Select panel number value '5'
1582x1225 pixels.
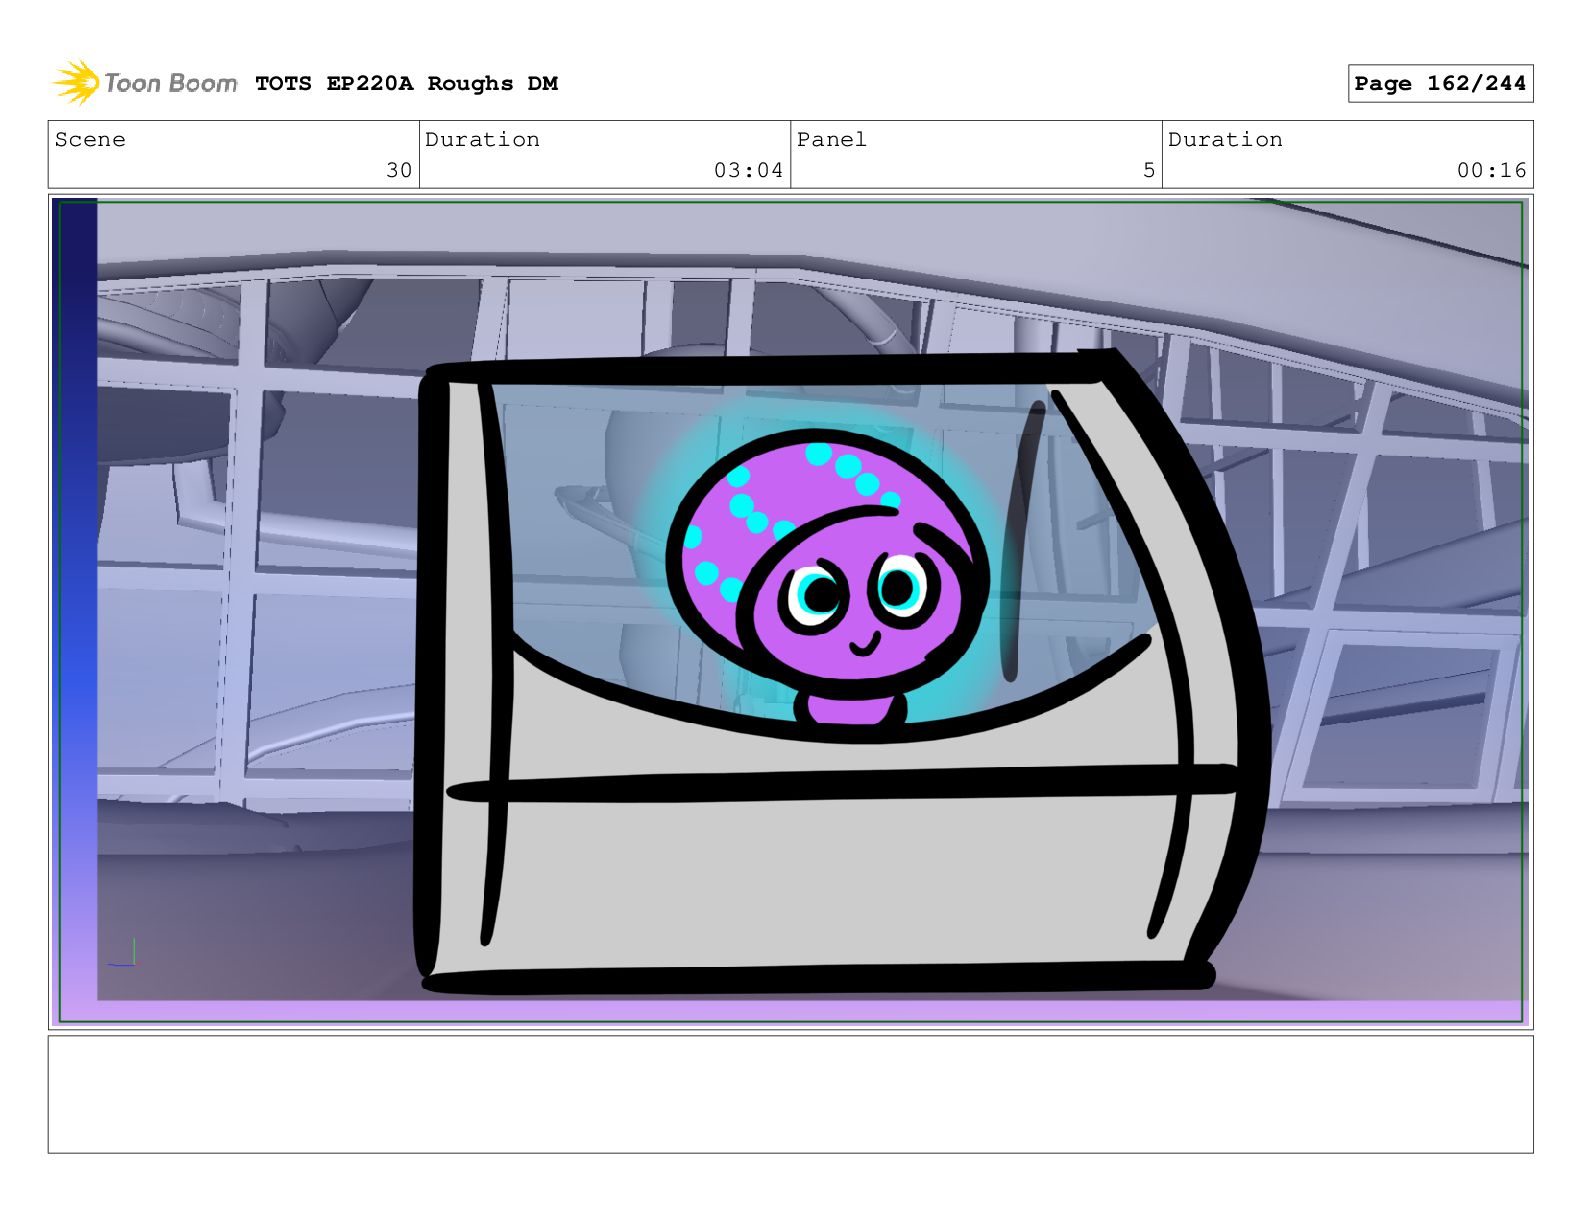(x=1149, y=170)
